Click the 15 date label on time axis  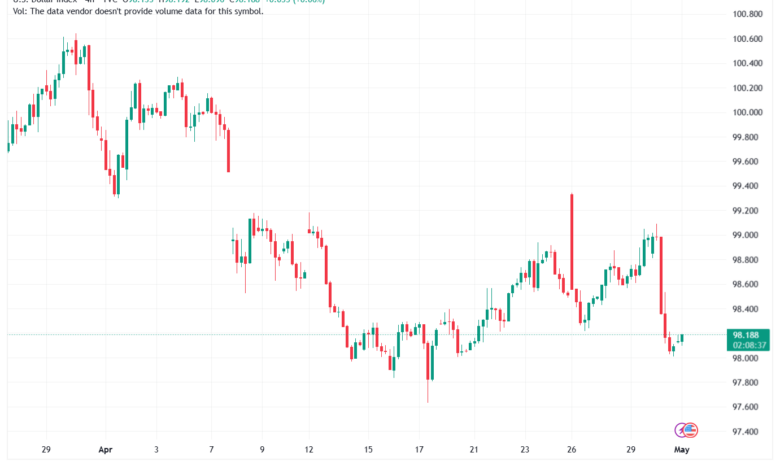[368, 450]
